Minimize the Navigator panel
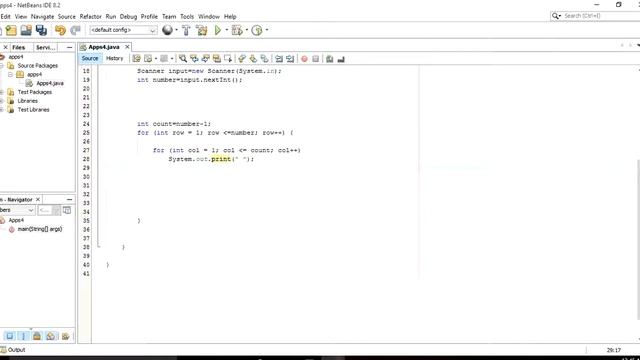640x360 pixels. 69,200
